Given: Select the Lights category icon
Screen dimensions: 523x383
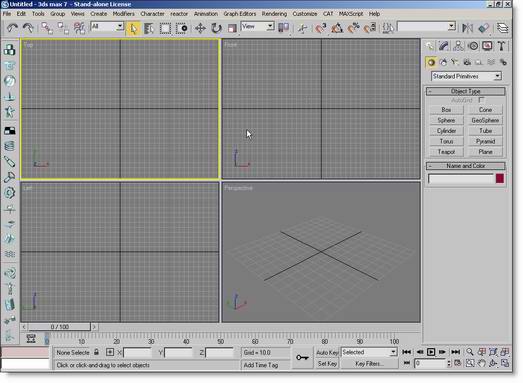Looking at the screenshot, I should pyautogui.click(x=455, y=62).
